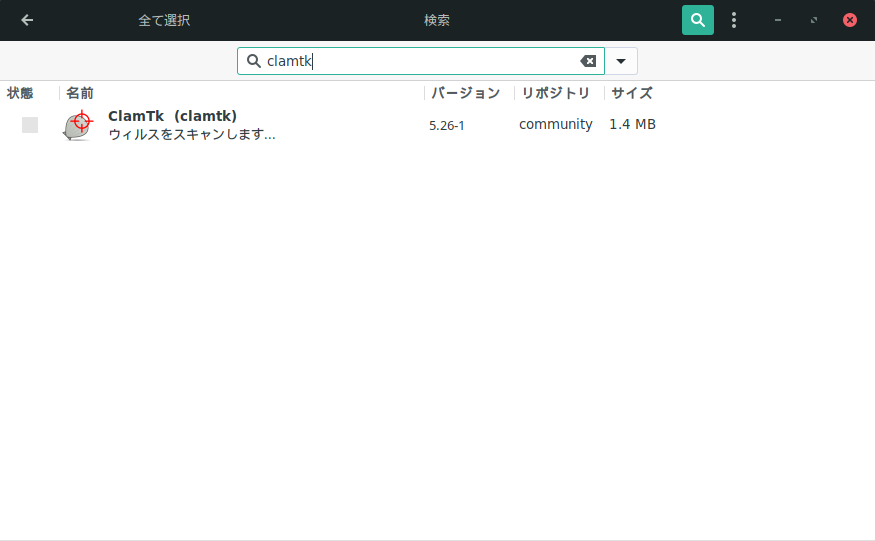
Task: Click inside the clamtk search field
Action: (421, 61)
